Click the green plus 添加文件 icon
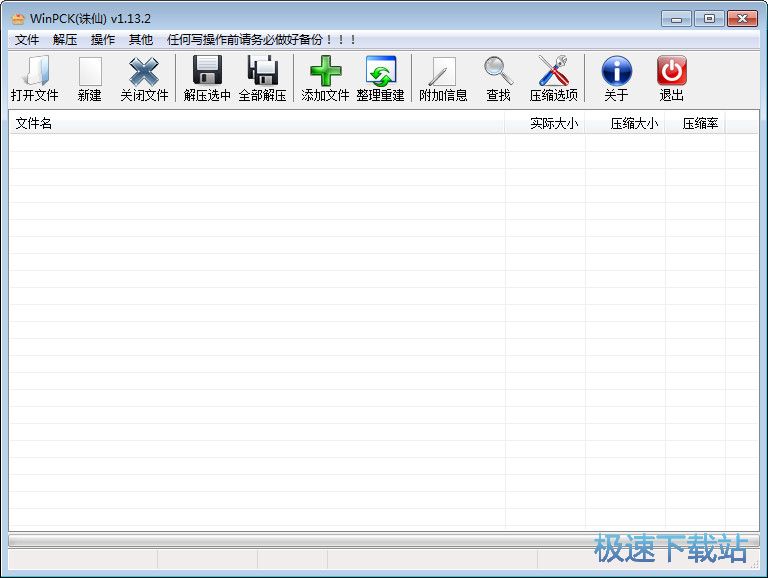The width and height of the screenshot is (768, 578). click(325, 72)
